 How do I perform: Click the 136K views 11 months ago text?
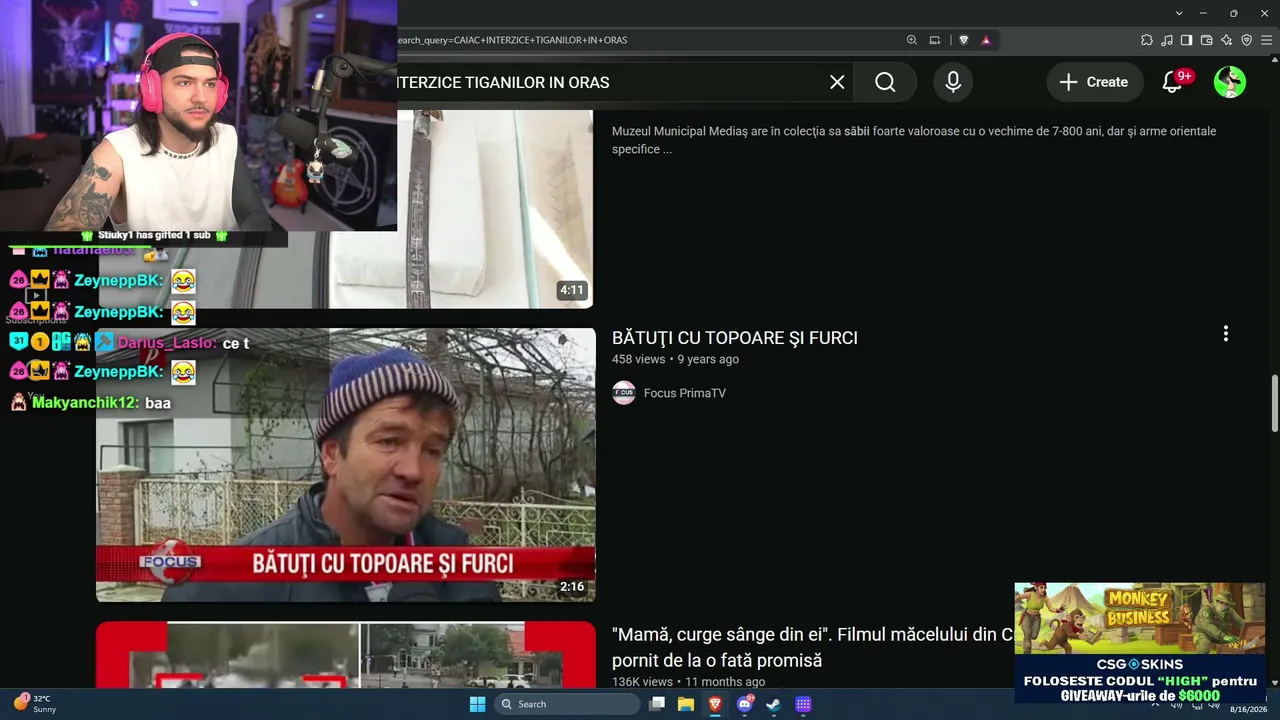point(688,681)
